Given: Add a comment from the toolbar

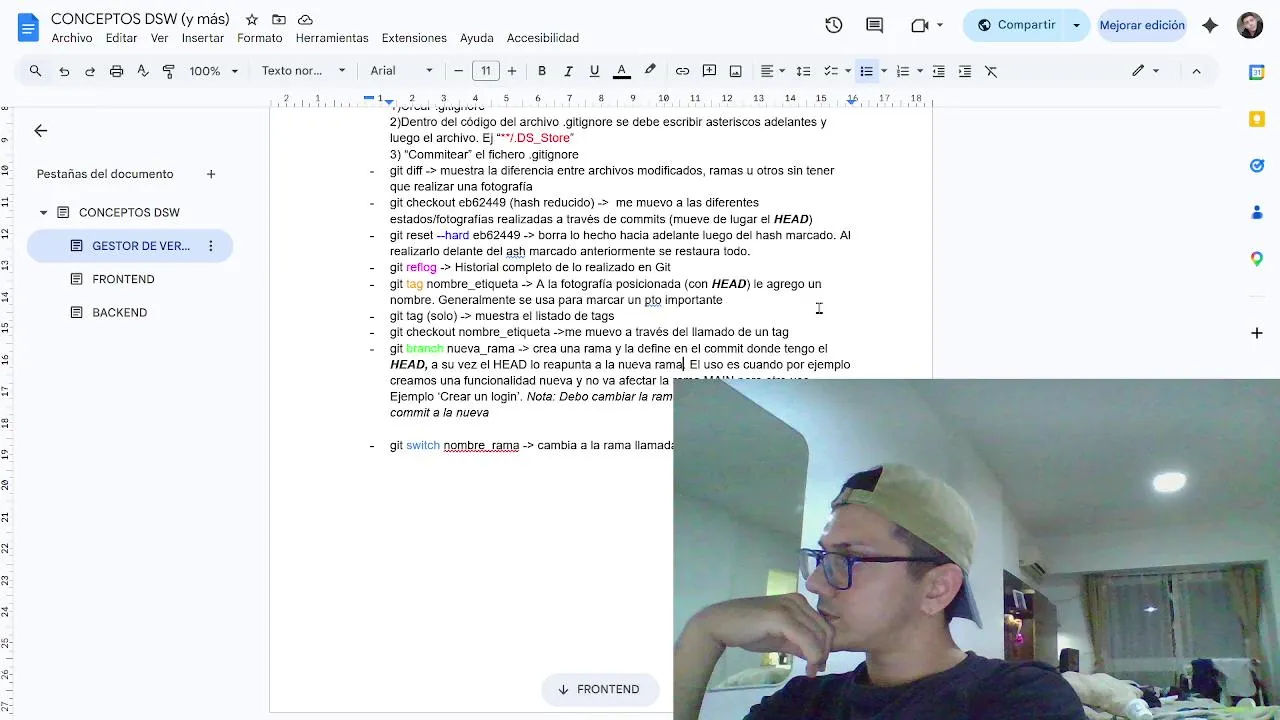Looking at the screenshot, I should point(709,71).
